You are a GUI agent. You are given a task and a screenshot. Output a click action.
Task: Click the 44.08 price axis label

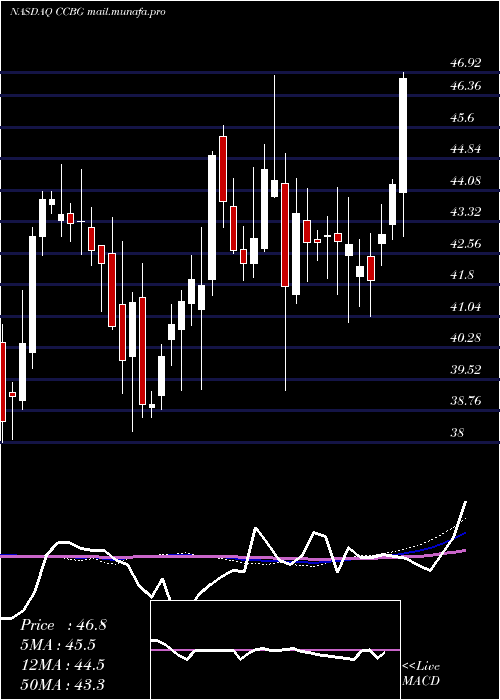466,181
